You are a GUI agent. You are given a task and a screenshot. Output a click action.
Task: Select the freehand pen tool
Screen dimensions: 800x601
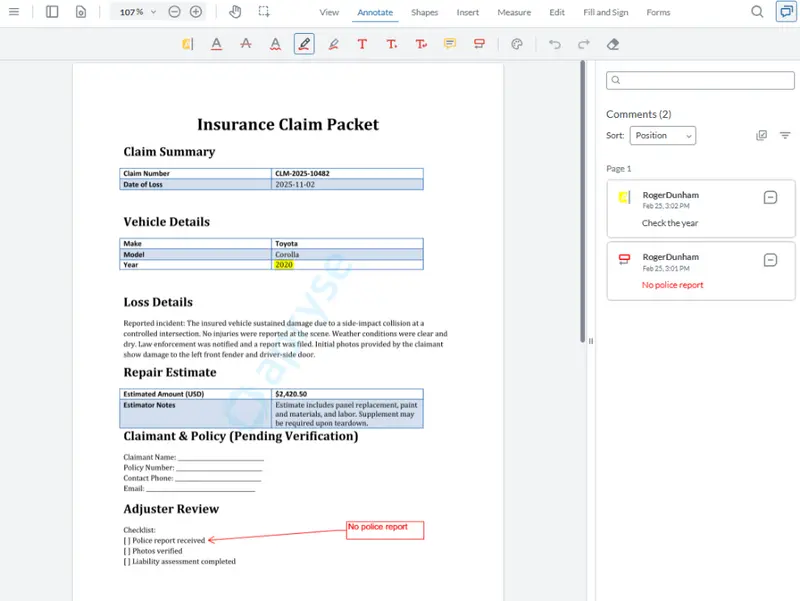click(304, 44)
